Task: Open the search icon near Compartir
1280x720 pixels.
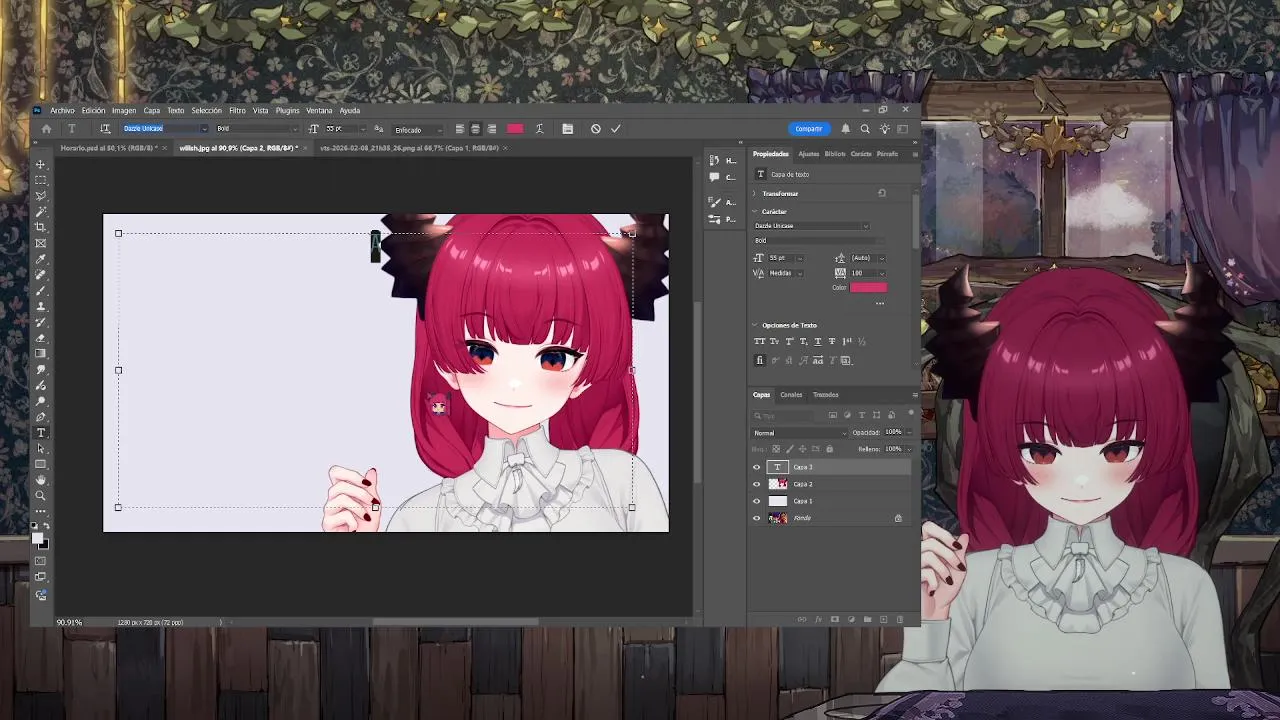Action: pos(865,128)
